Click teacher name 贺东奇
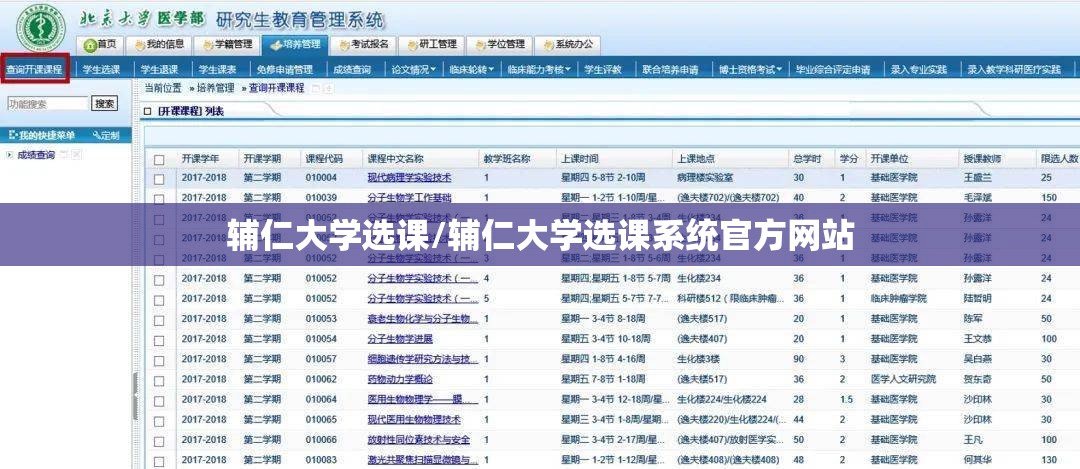The width and height of the screenshot is (1080, 469). [x=977, y=379]
